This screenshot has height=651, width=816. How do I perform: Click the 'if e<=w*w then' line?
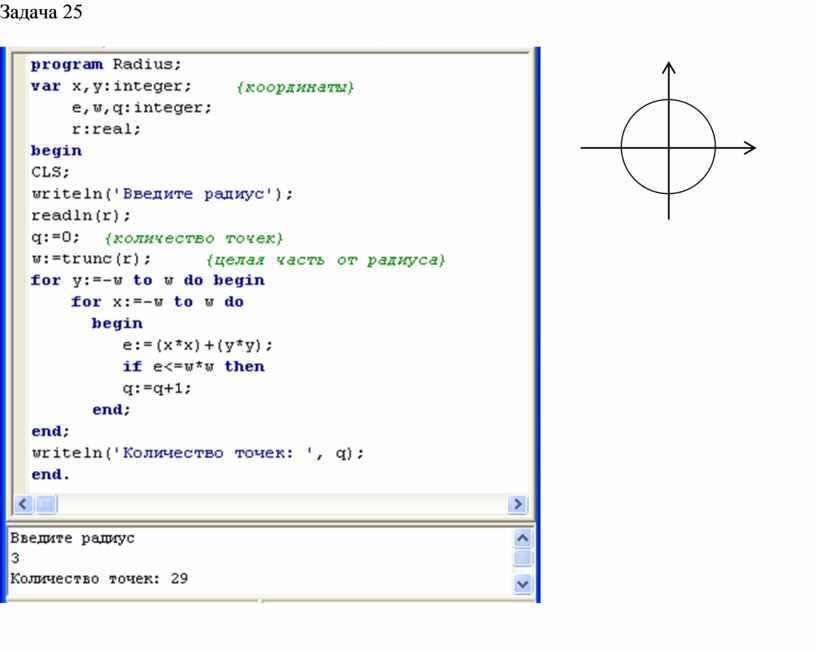coord(193,366)
